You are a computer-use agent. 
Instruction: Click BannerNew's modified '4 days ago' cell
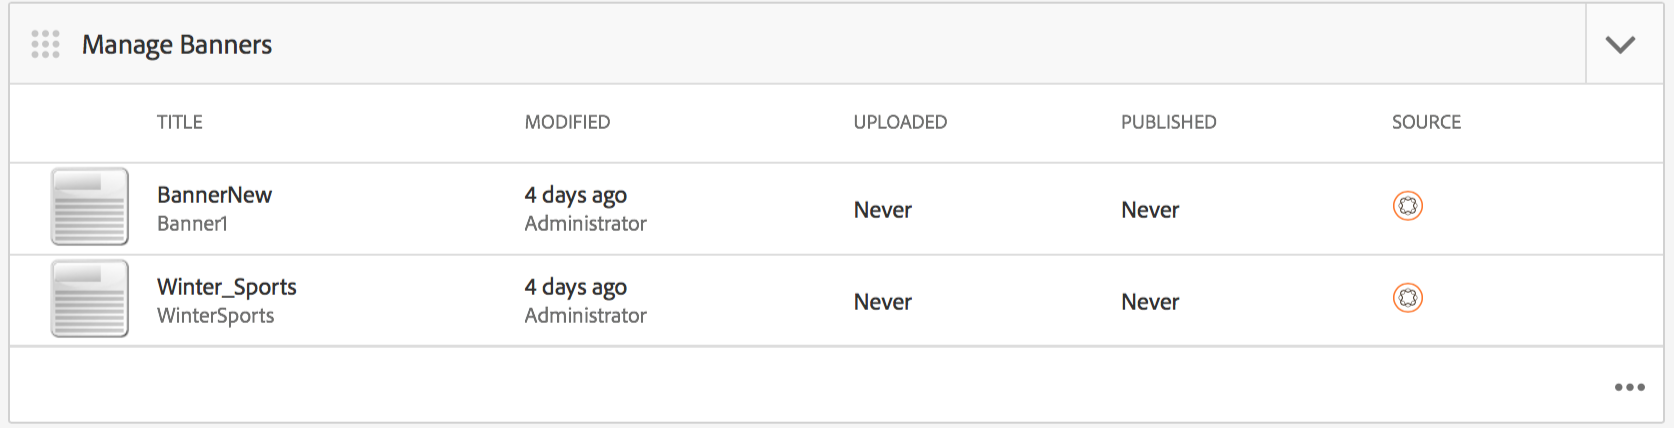(x=576, y=195)
